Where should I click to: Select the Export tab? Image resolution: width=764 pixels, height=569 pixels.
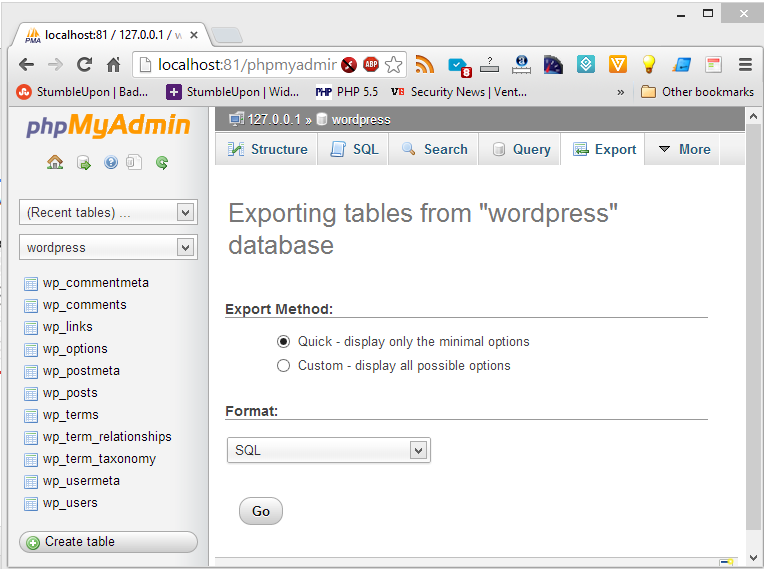pos(603,149)
